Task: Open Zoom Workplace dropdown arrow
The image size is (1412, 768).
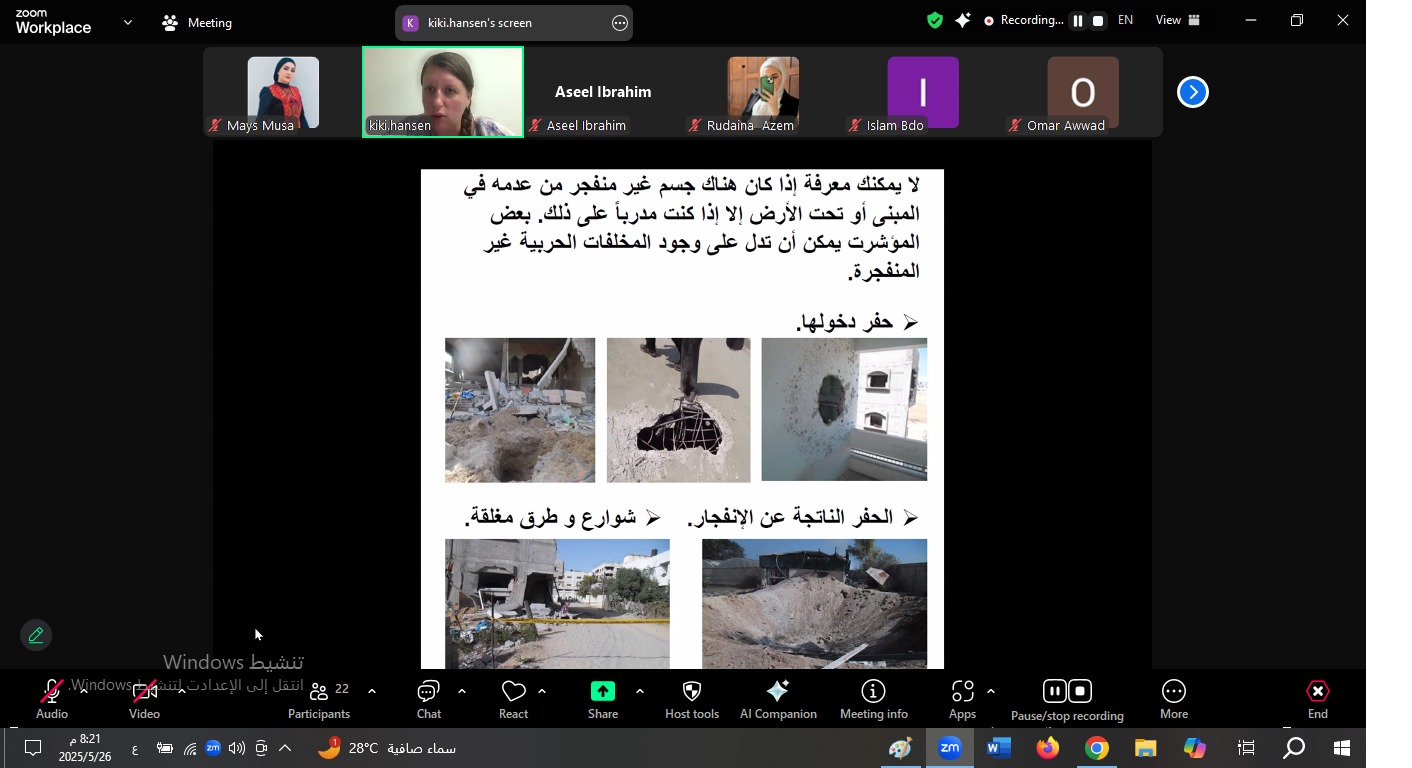Action: (128, 22)
